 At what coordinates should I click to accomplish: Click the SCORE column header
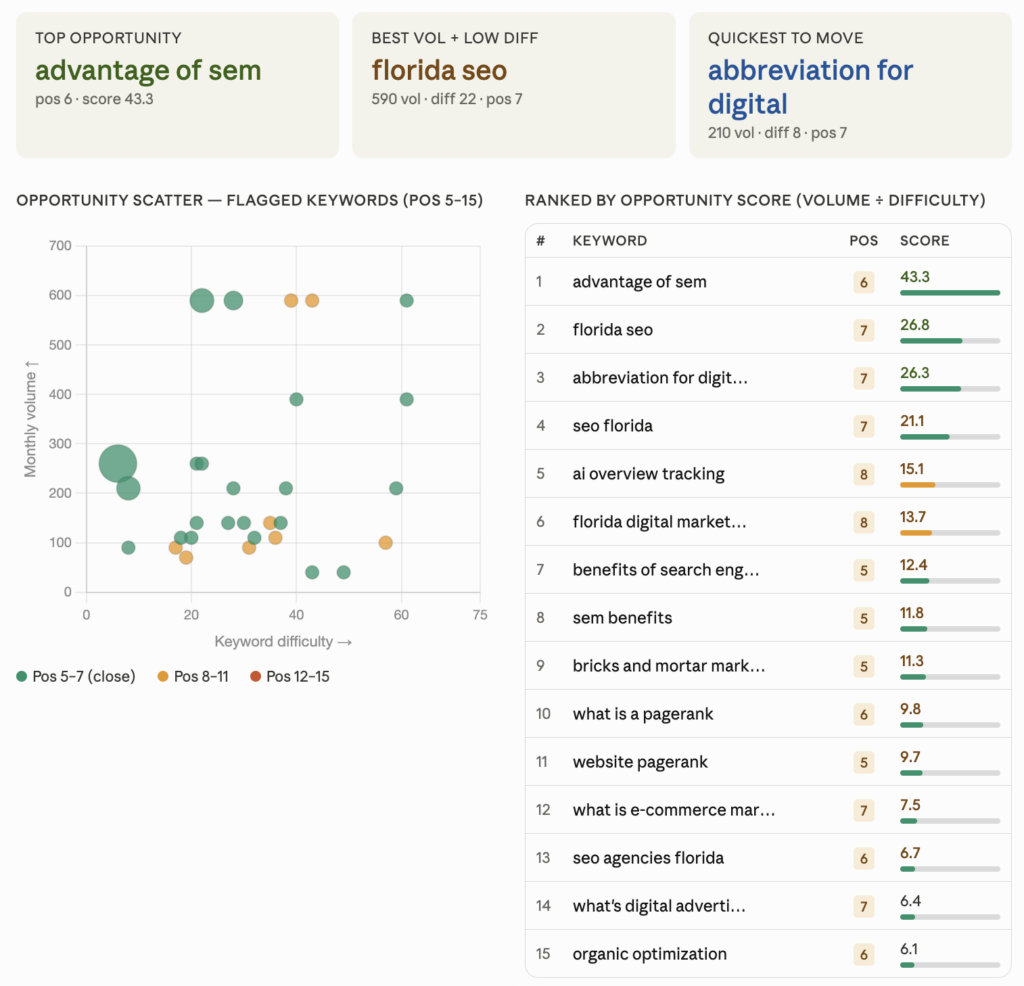(x=925, y=240)
